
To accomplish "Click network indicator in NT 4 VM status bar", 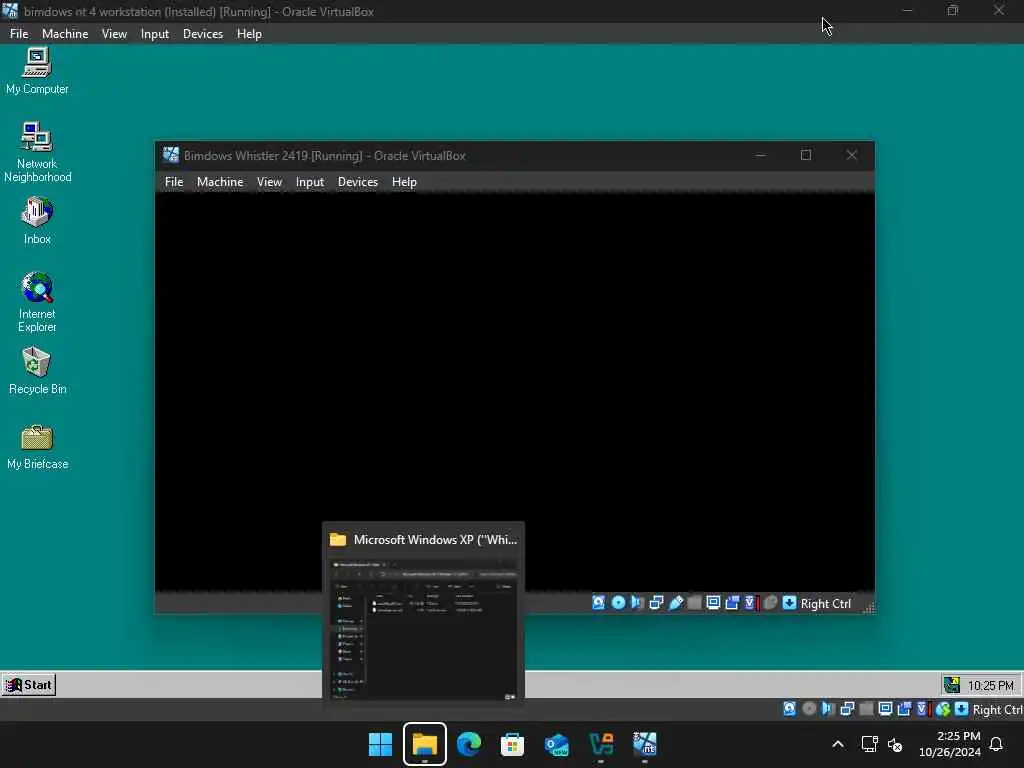I will (x=848, y=709).
